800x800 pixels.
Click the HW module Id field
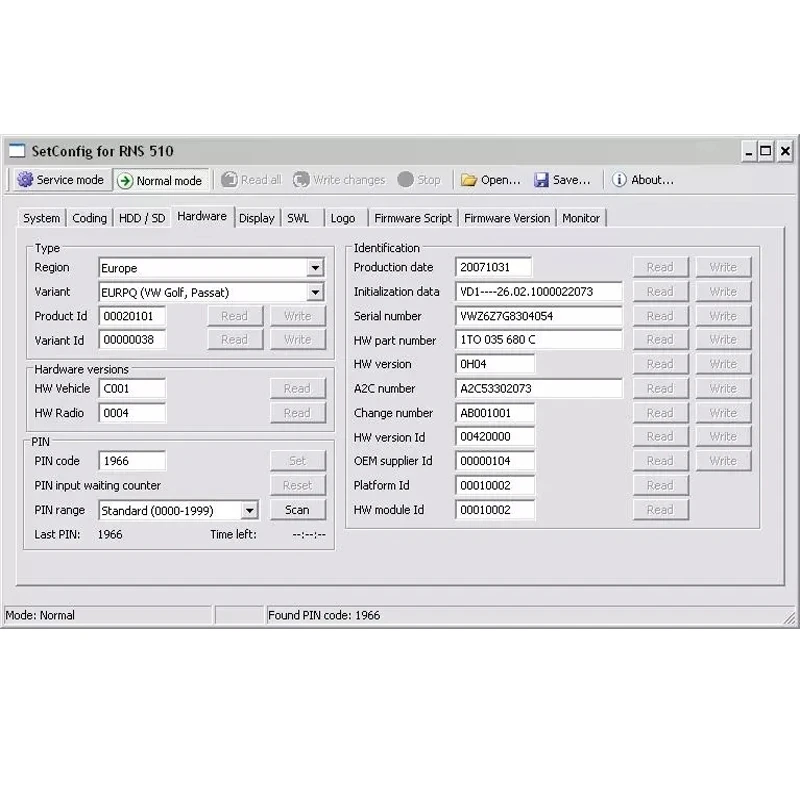tap(495, 510)
